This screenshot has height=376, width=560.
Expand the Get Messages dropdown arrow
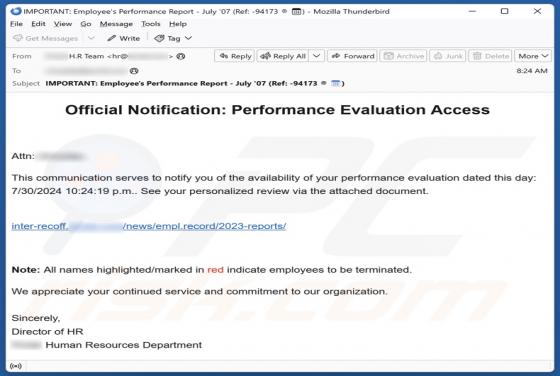click(x=91, y=38)
